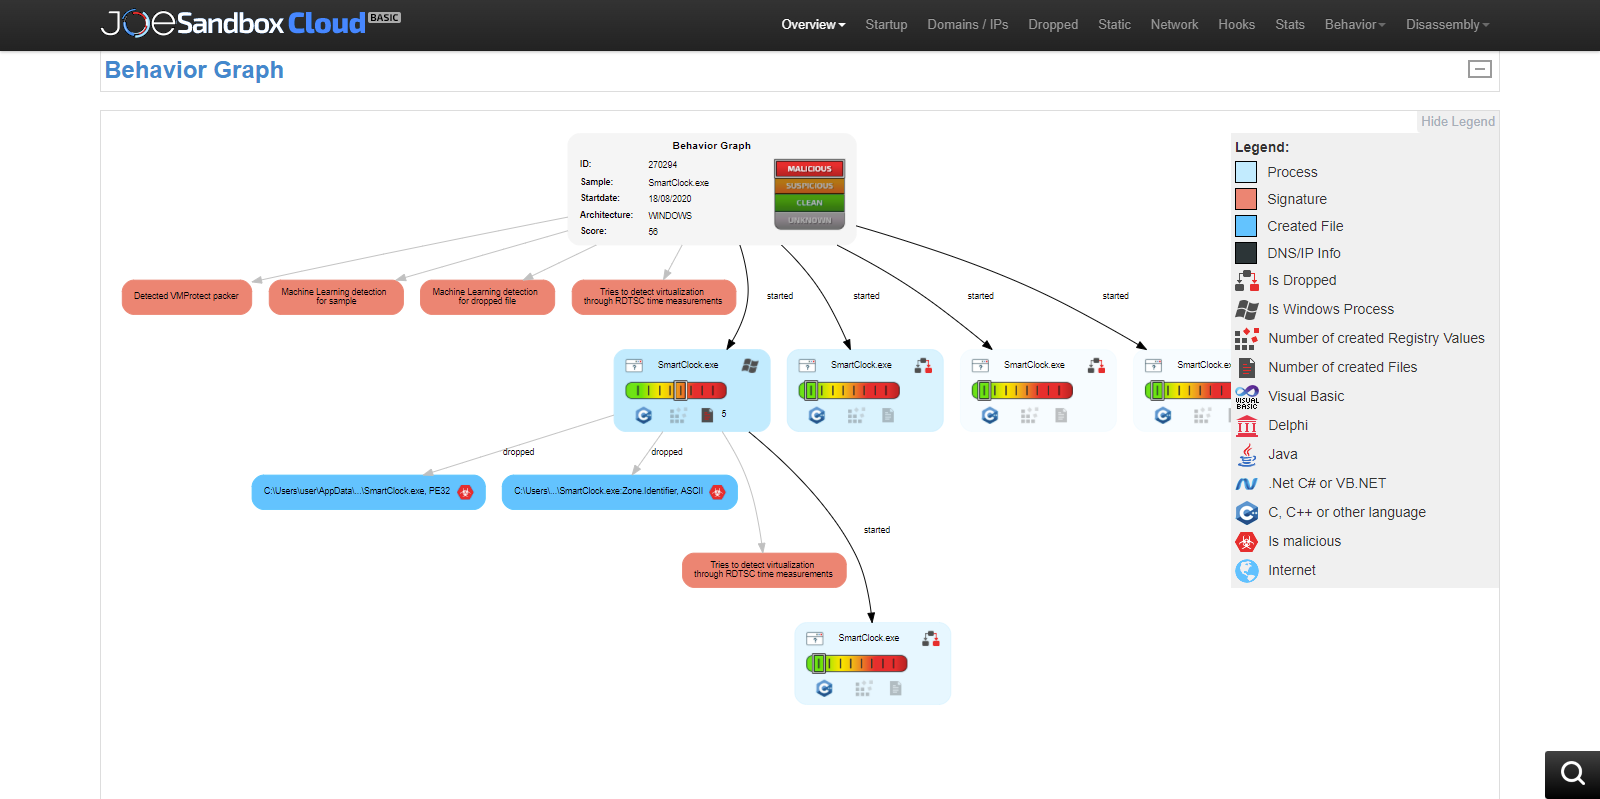Click the Detected VMProtect packer signature
Image resolution: width=1600 pixels, height=799 pixels.
(x=187, y=297)
